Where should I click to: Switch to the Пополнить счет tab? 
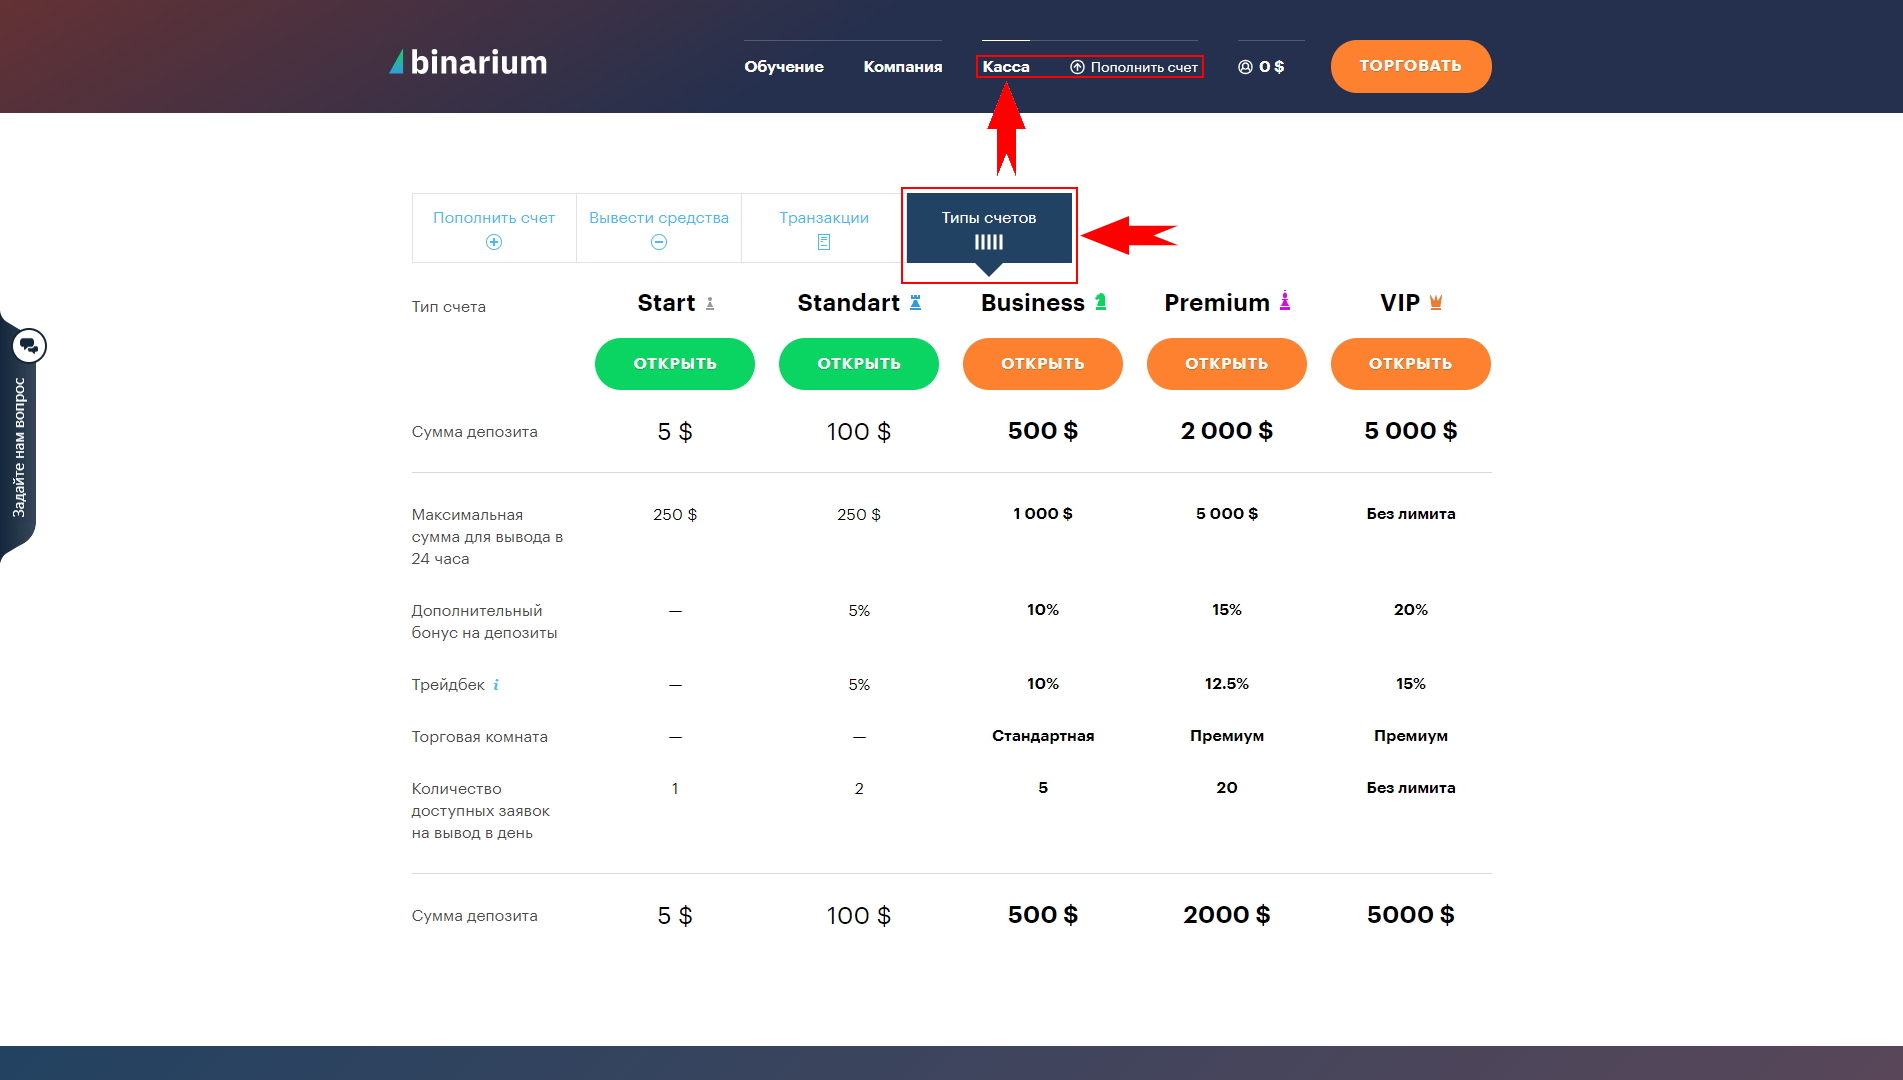click(494, 228)
